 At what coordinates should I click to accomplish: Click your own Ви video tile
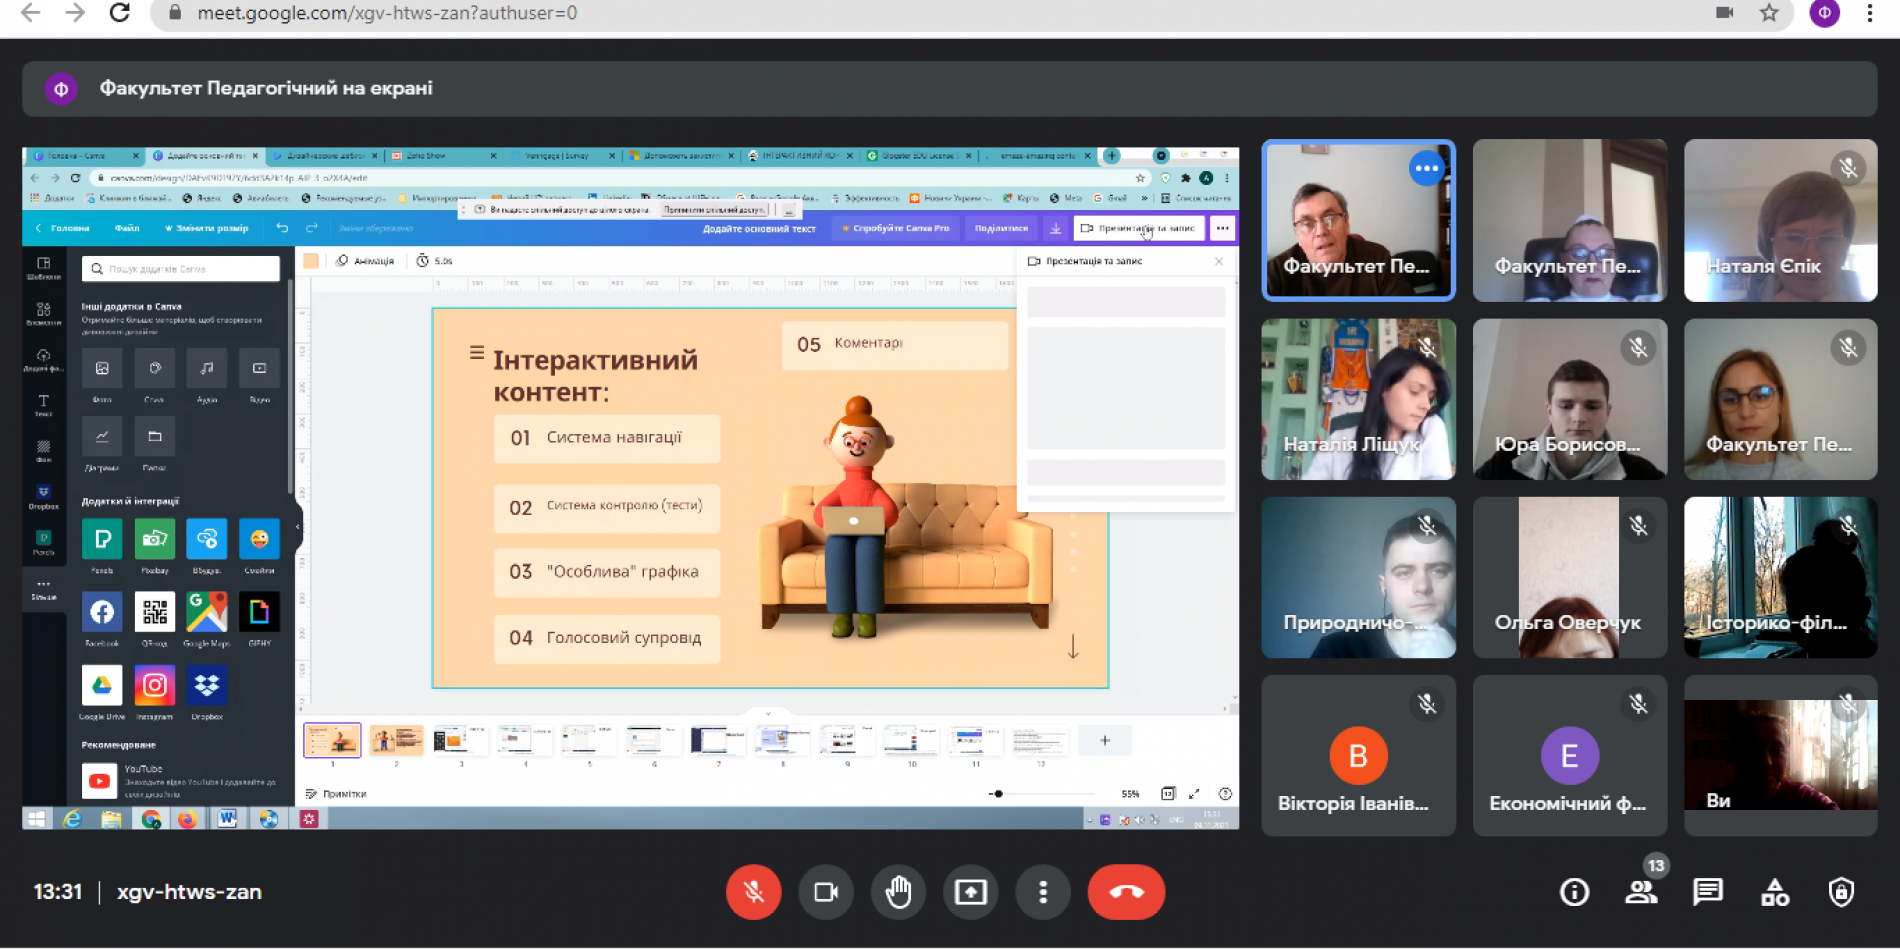[x=1780, y=755]
